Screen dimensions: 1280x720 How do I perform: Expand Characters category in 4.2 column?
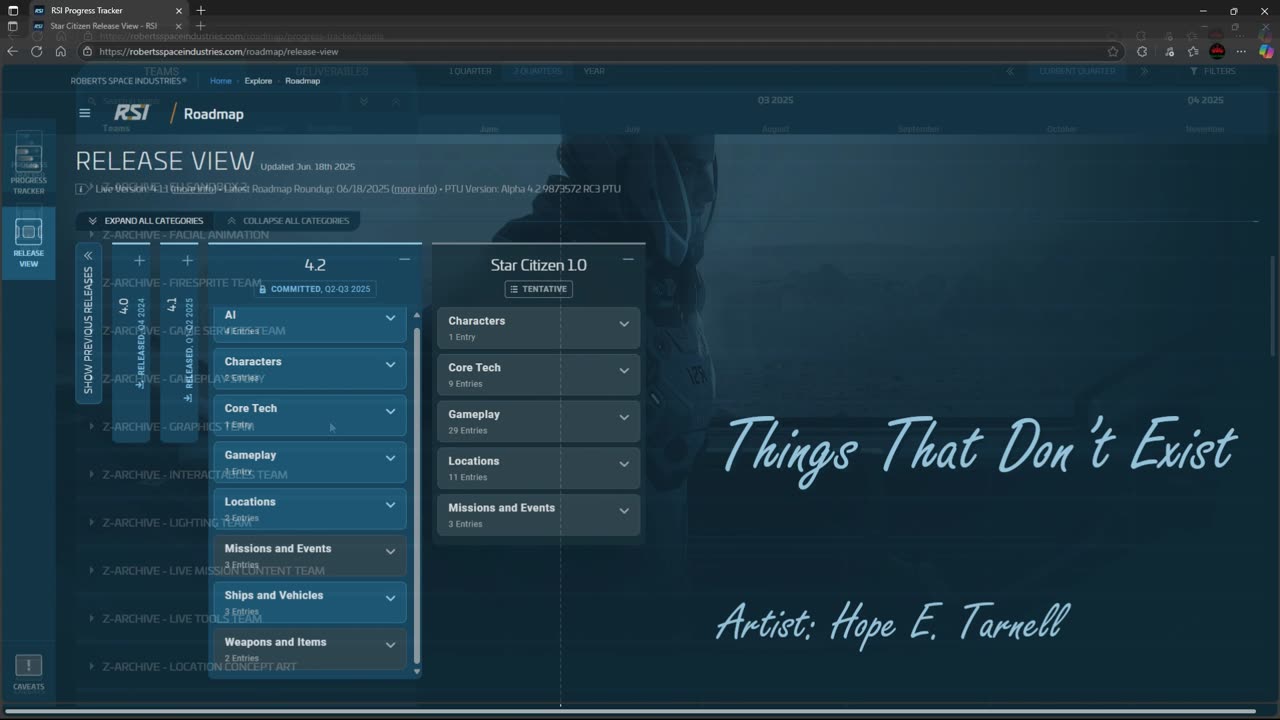tap(310, 369)
